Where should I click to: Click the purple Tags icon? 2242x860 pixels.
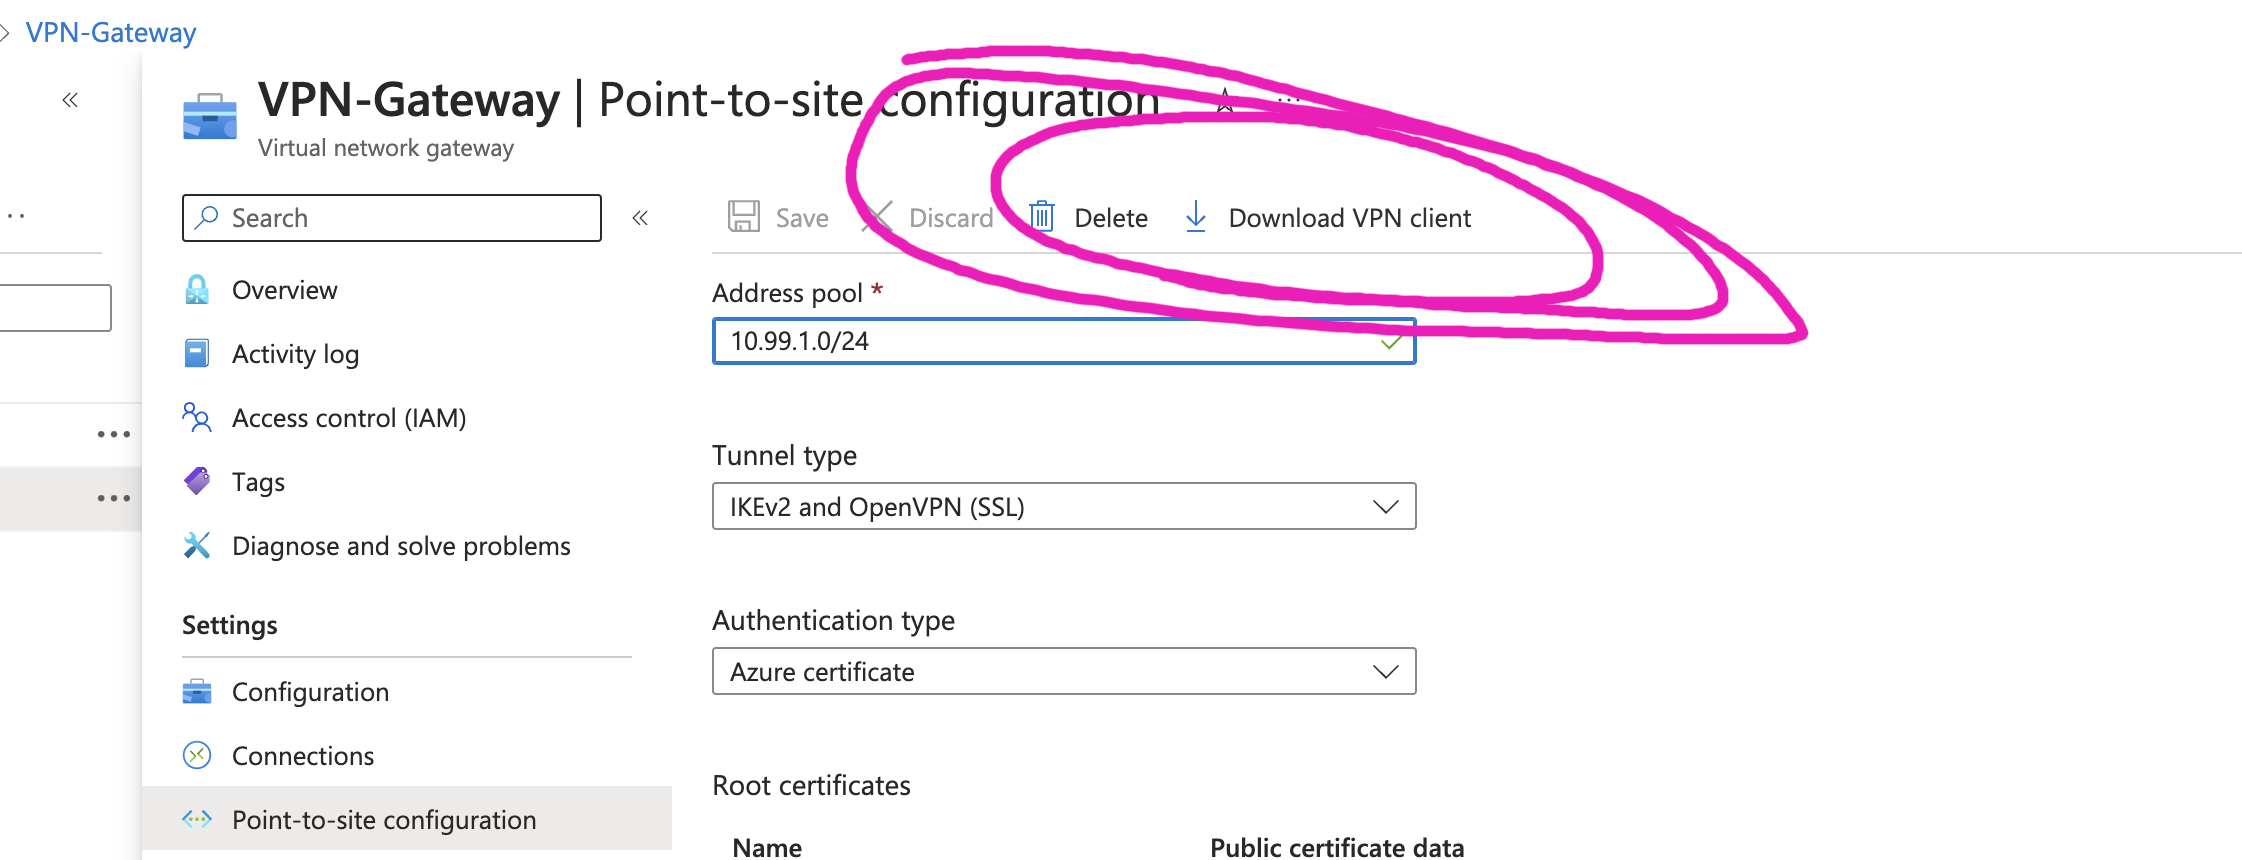tap(197, 481)
